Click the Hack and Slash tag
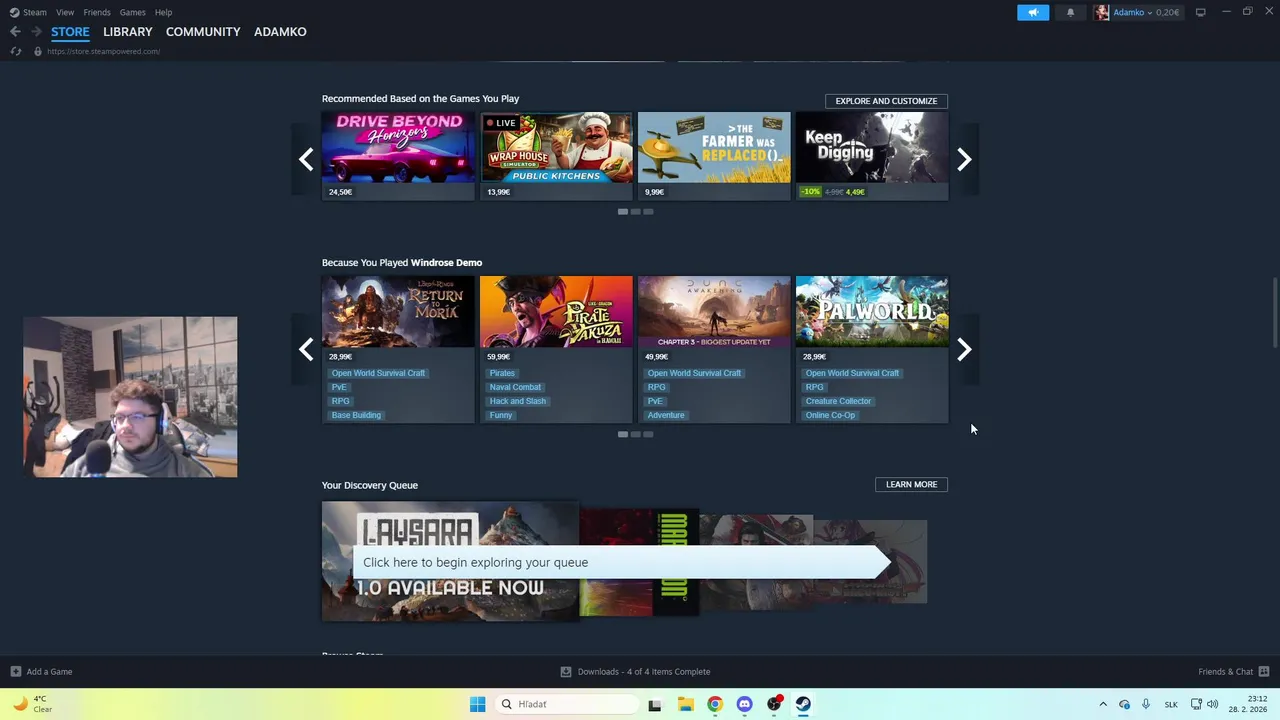1280x720 pixels. [518, 401]
